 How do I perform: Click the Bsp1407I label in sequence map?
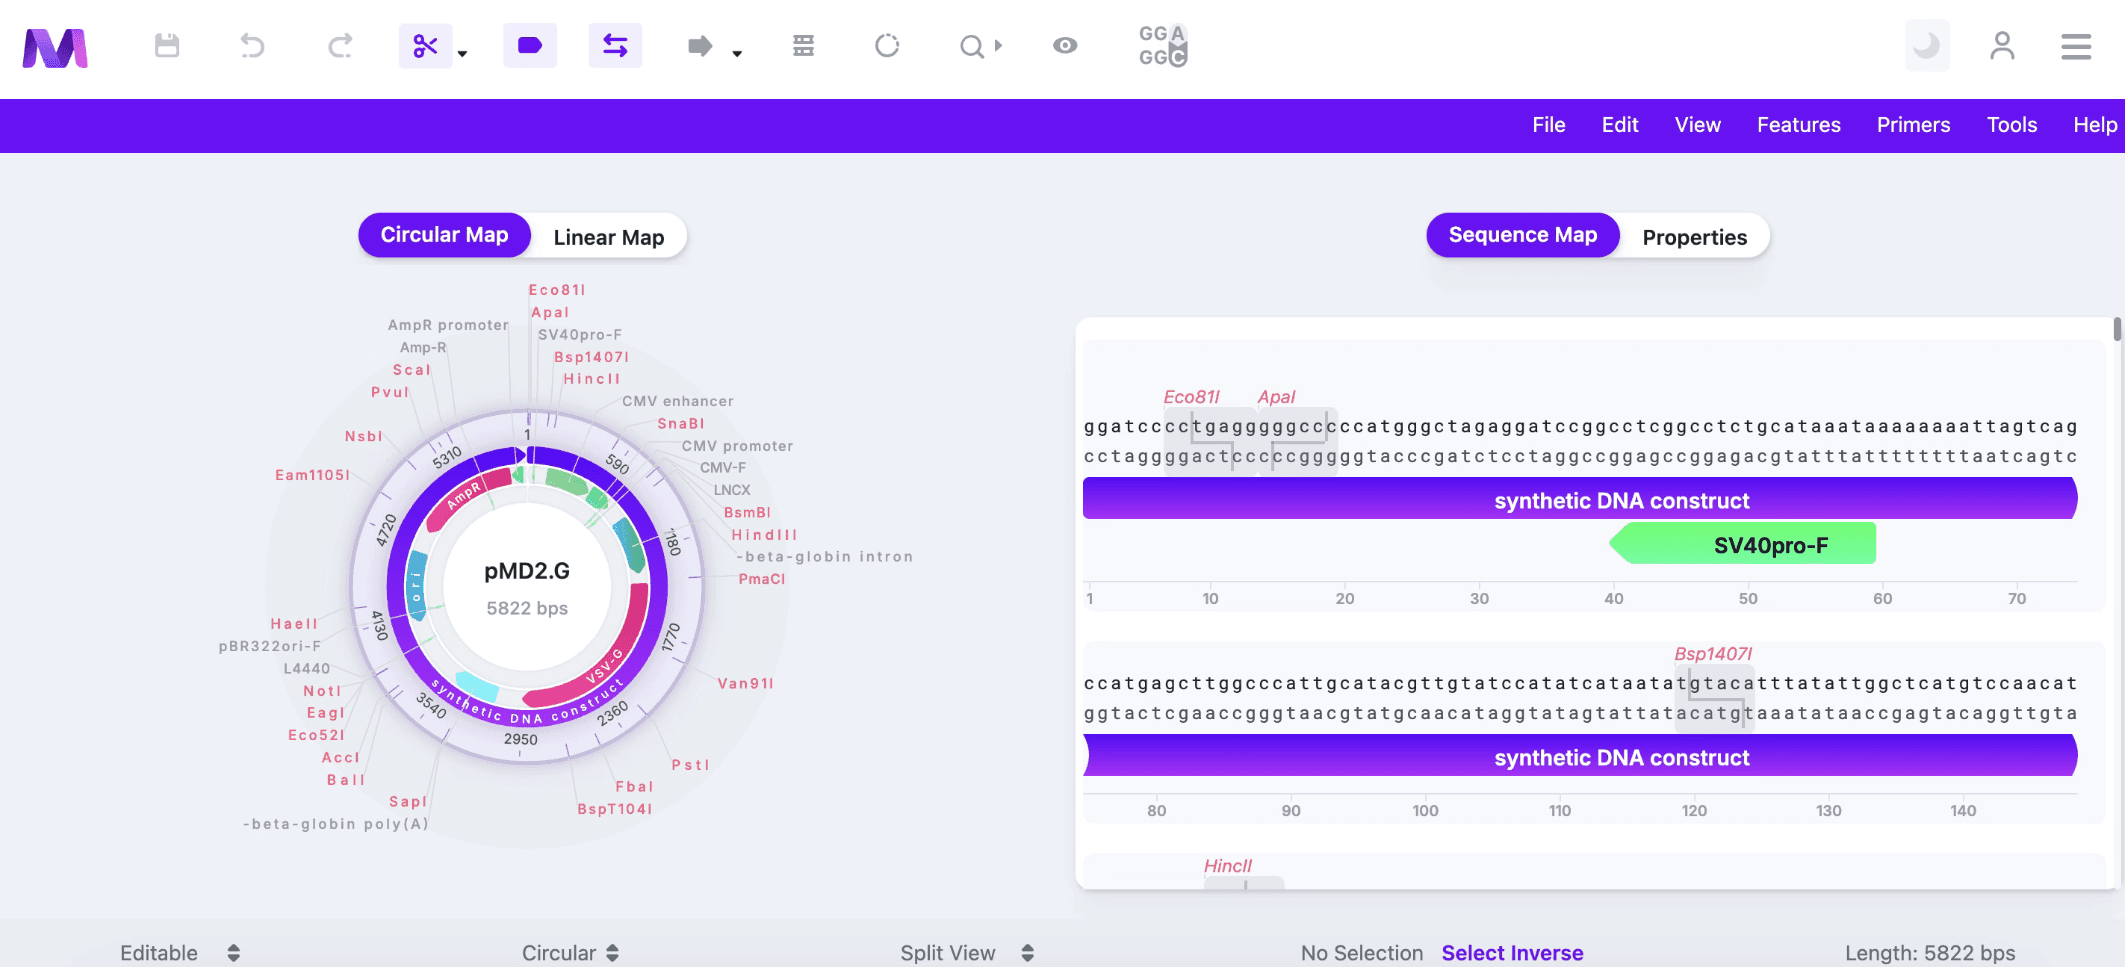coord(1713,654)
